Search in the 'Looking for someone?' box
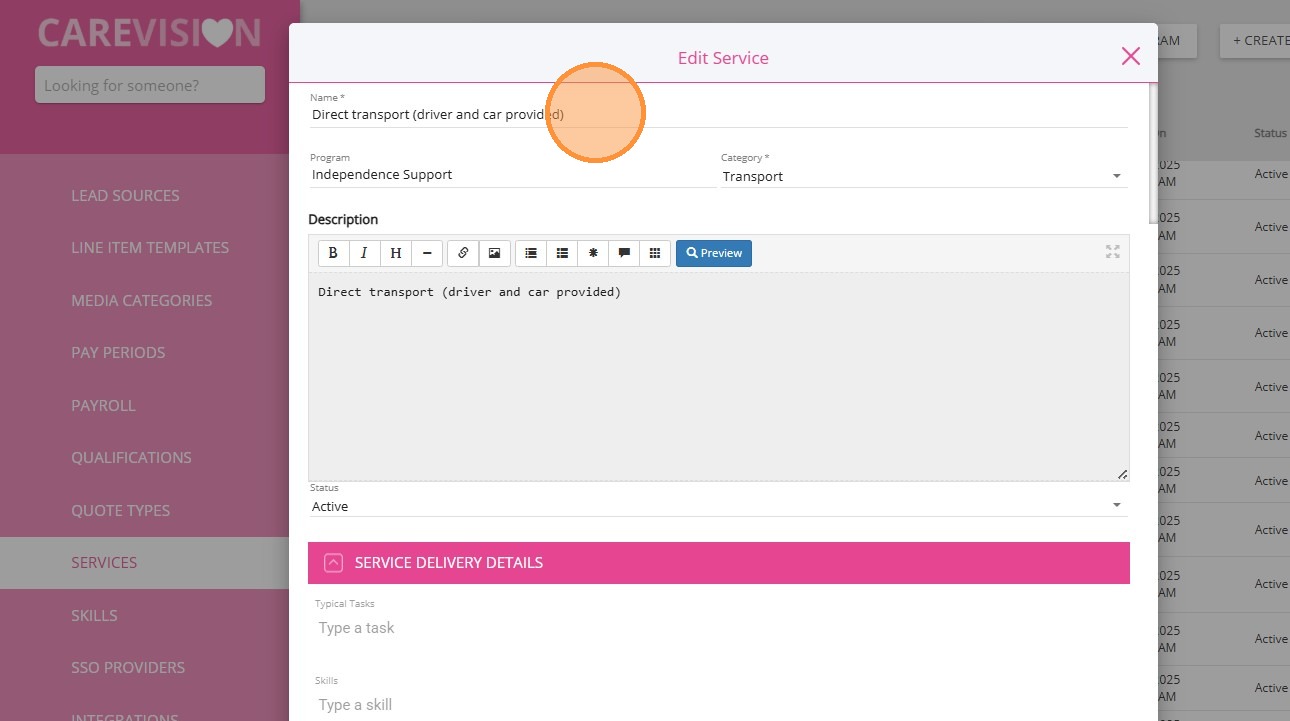1290x721 pixels. click(150, 85)
